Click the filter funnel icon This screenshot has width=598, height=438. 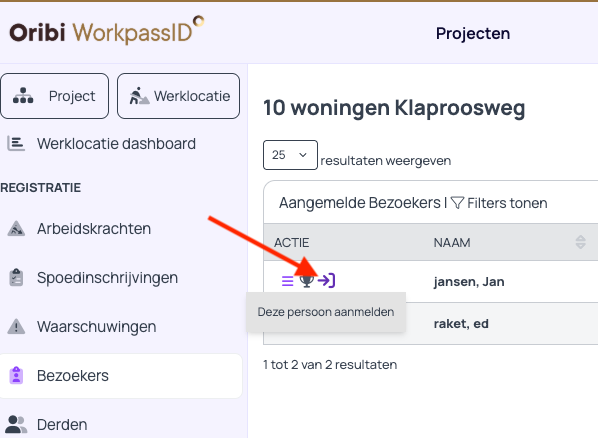click(457, 203)
